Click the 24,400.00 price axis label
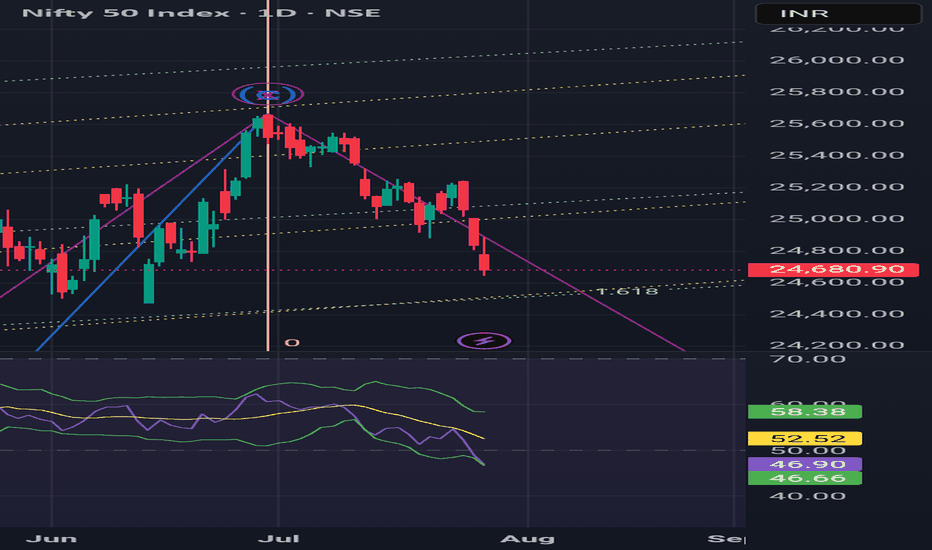The height and width of the screenshot is (550, 932). coord(837,313)
